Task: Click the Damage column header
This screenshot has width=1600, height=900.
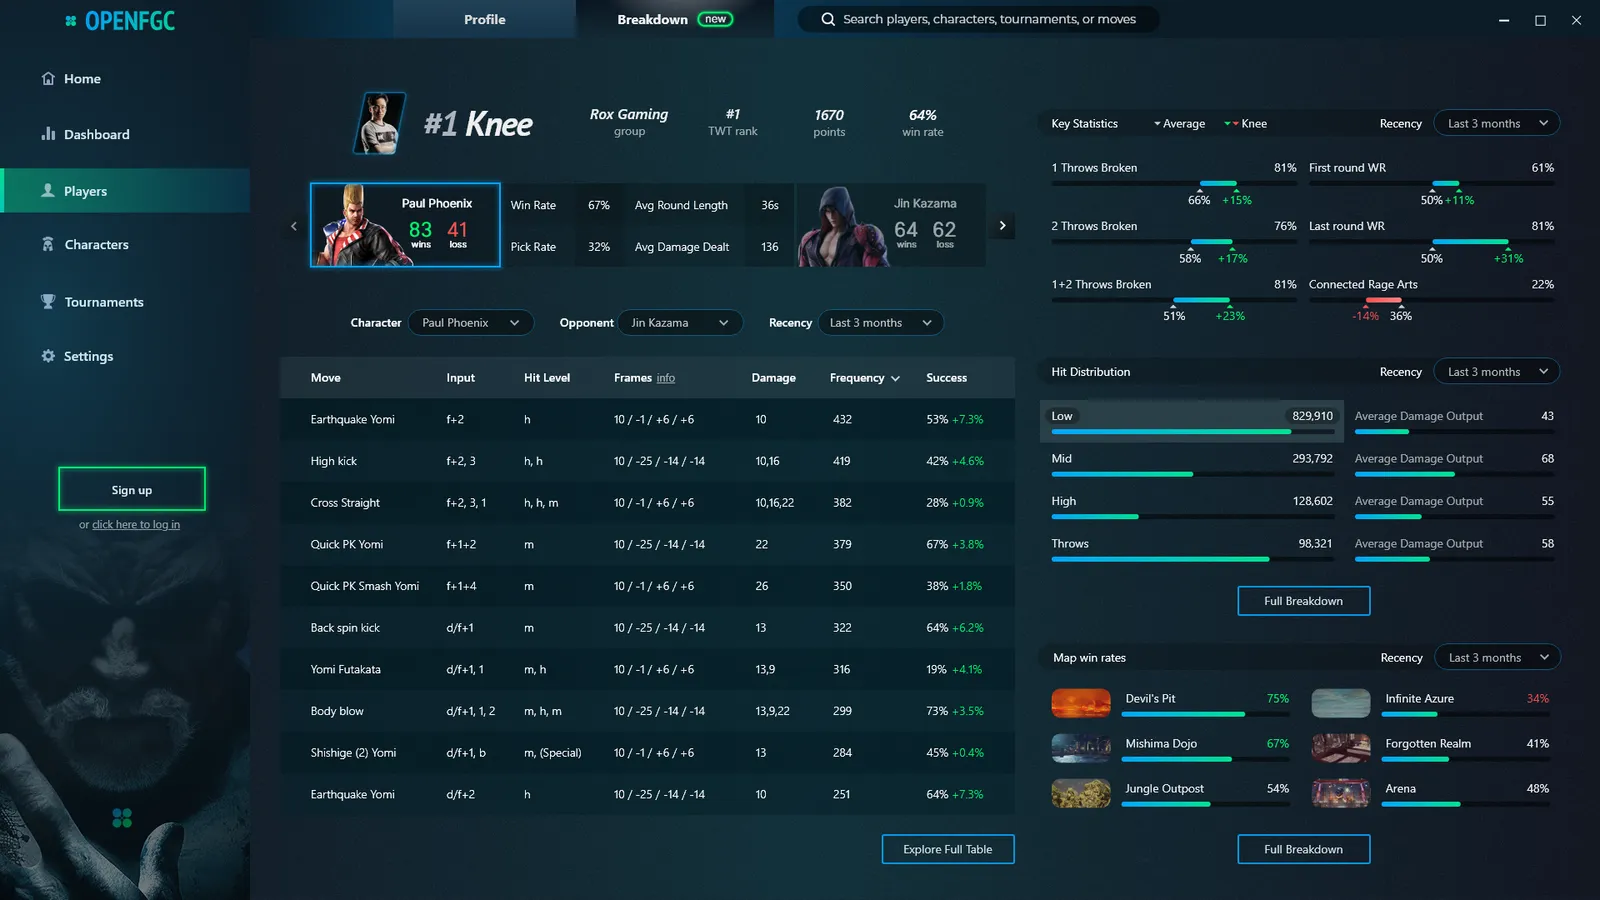Action: click(x=774, y=378)
